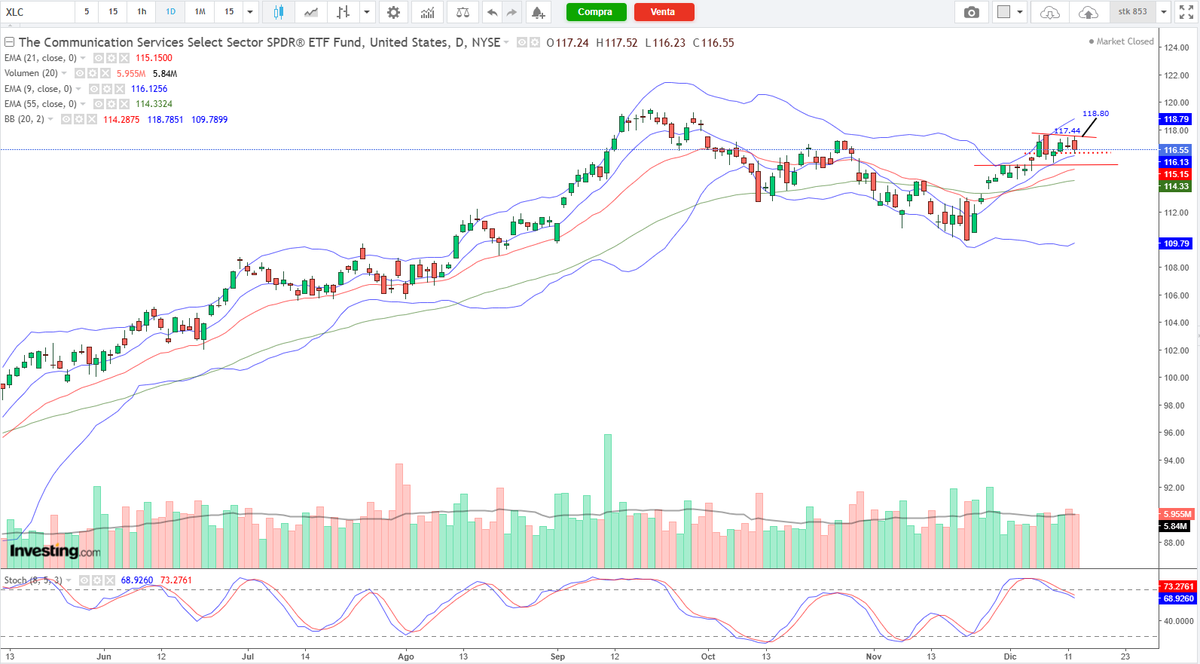Open Stoch indicator settings gear

[x=97, y=580]
